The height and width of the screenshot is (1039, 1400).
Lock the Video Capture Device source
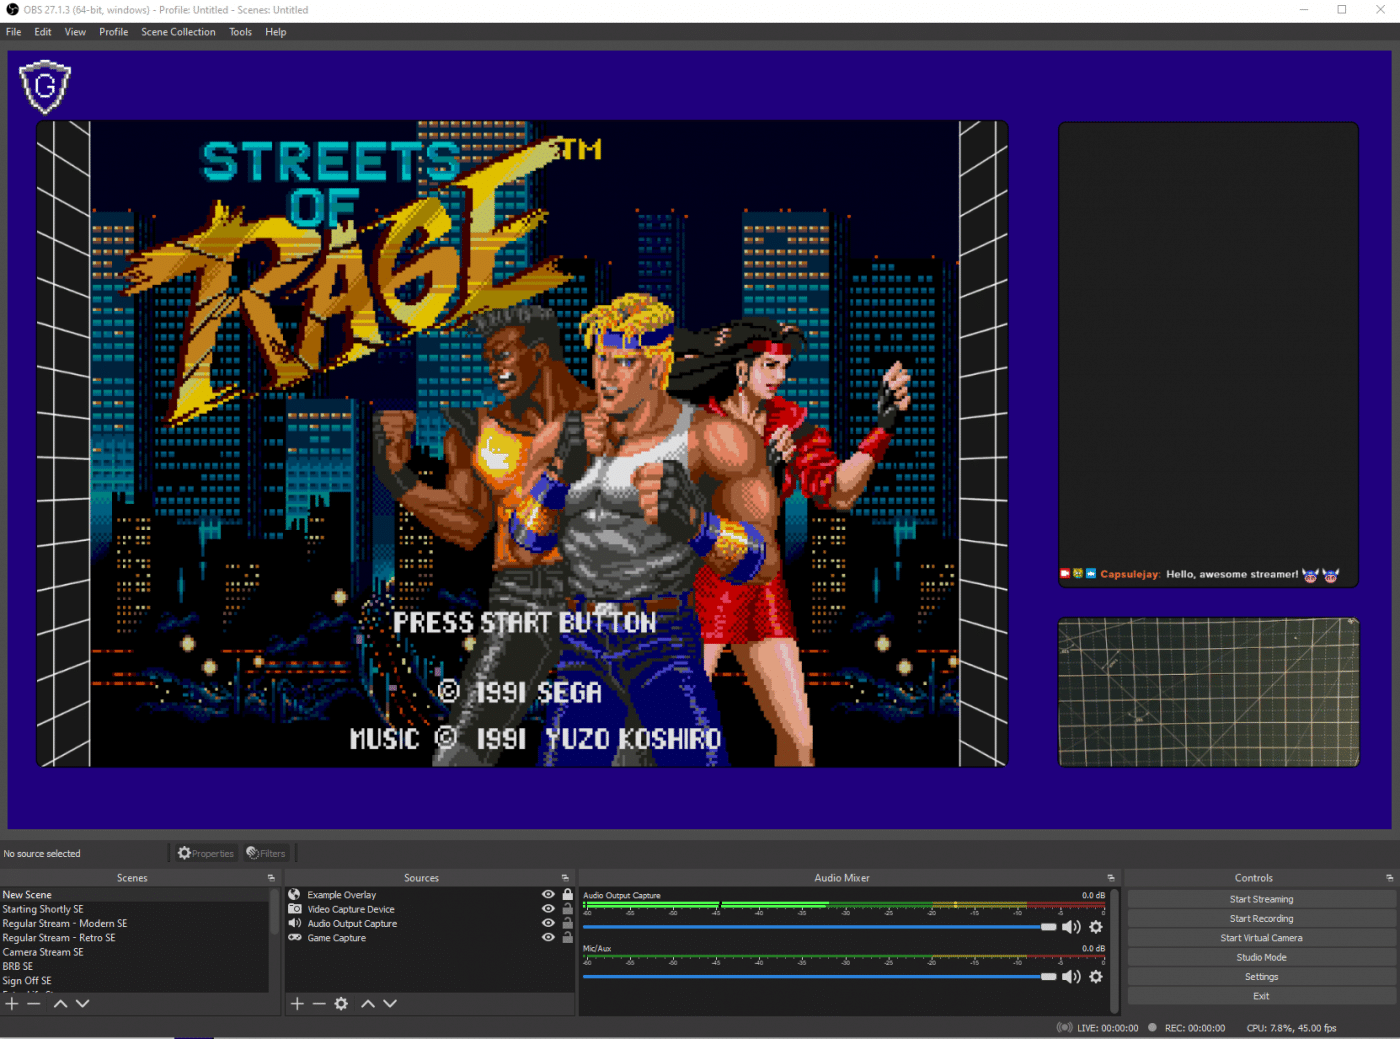coord(568,909)
